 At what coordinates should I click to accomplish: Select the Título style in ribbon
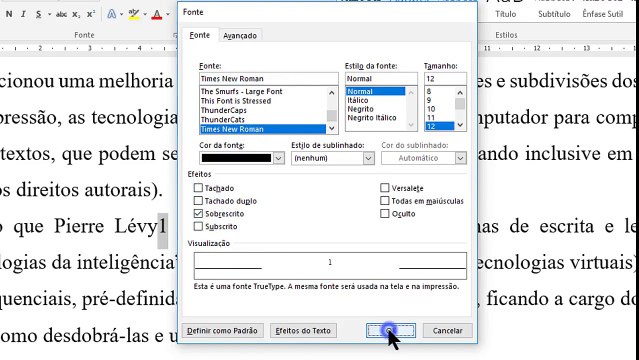pyautogui.click(x=506, y=14)
